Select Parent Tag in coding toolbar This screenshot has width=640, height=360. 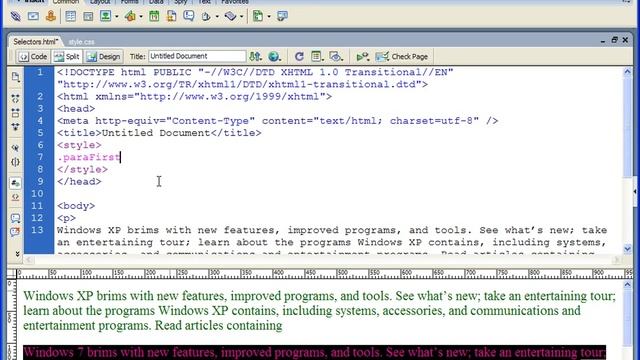(x=16, y=148)
